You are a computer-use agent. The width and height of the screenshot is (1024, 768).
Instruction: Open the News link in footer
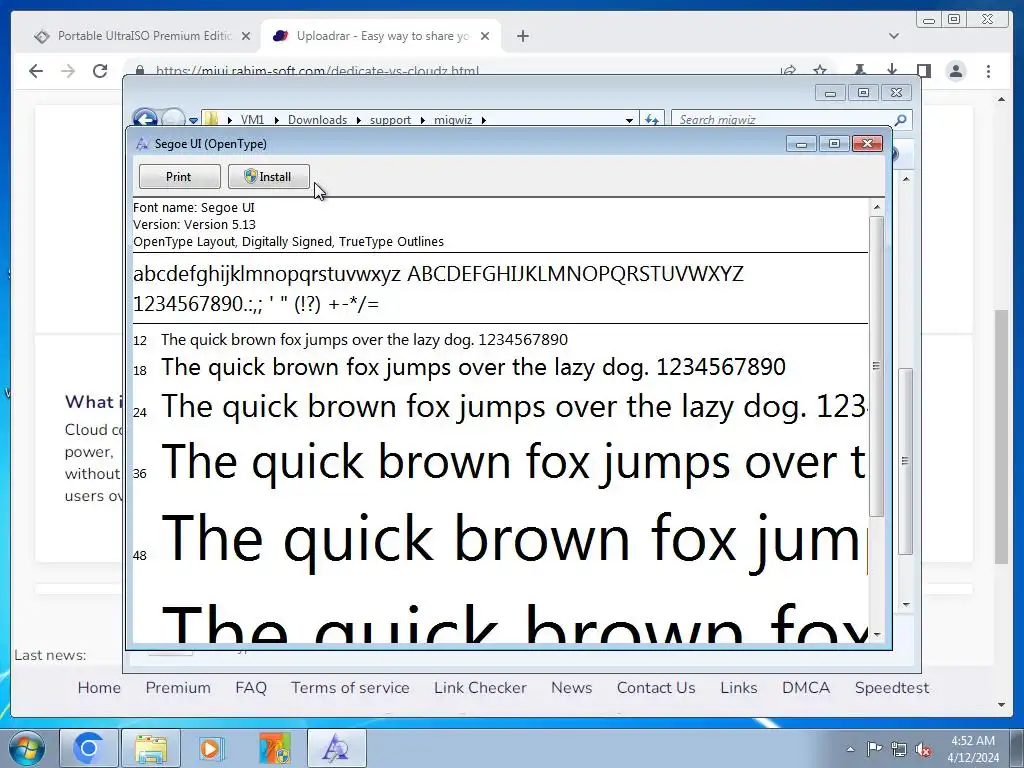click(571, 688)
